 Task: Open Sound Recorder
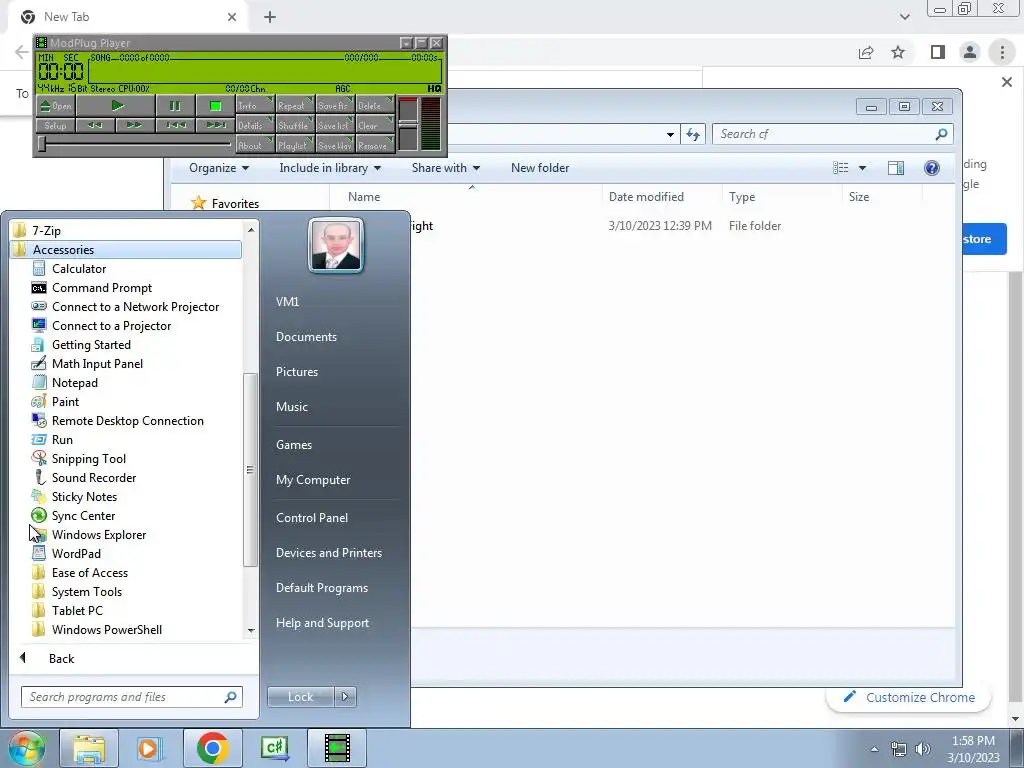(94, 477)
